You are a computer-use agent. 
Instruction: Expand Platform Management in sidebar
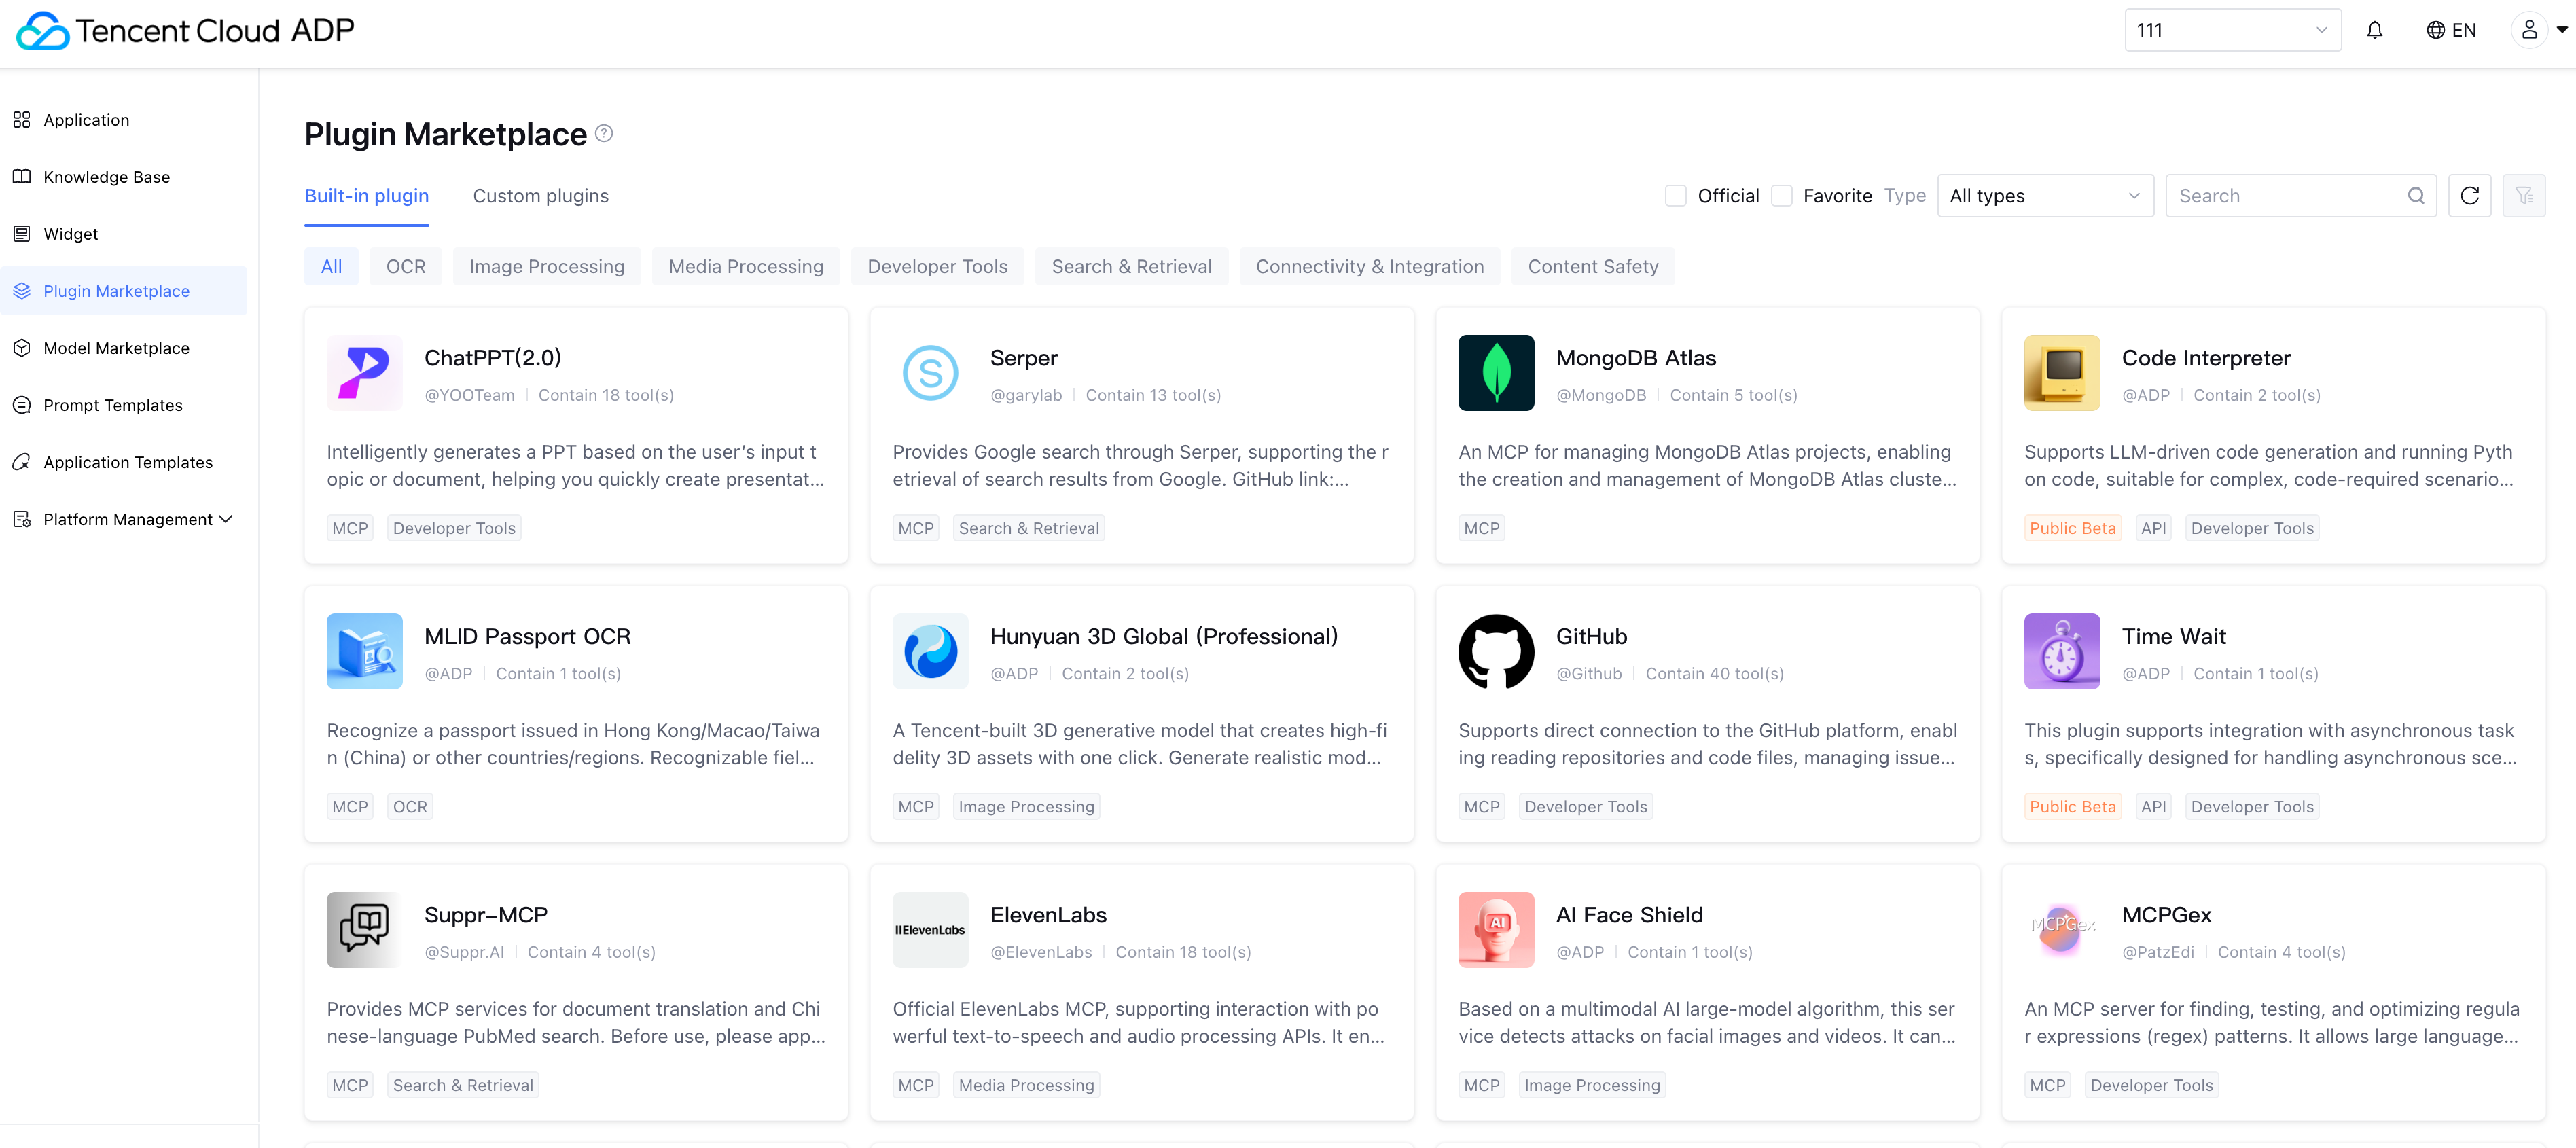(x=128, y=519)
